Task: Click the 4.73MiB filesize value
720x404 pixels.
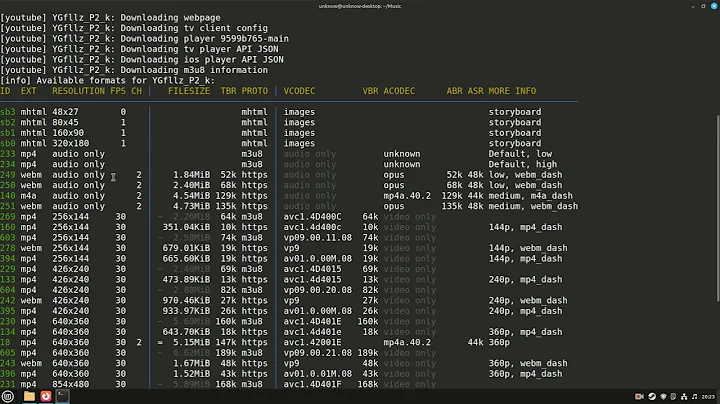Action: click(191, 207)
